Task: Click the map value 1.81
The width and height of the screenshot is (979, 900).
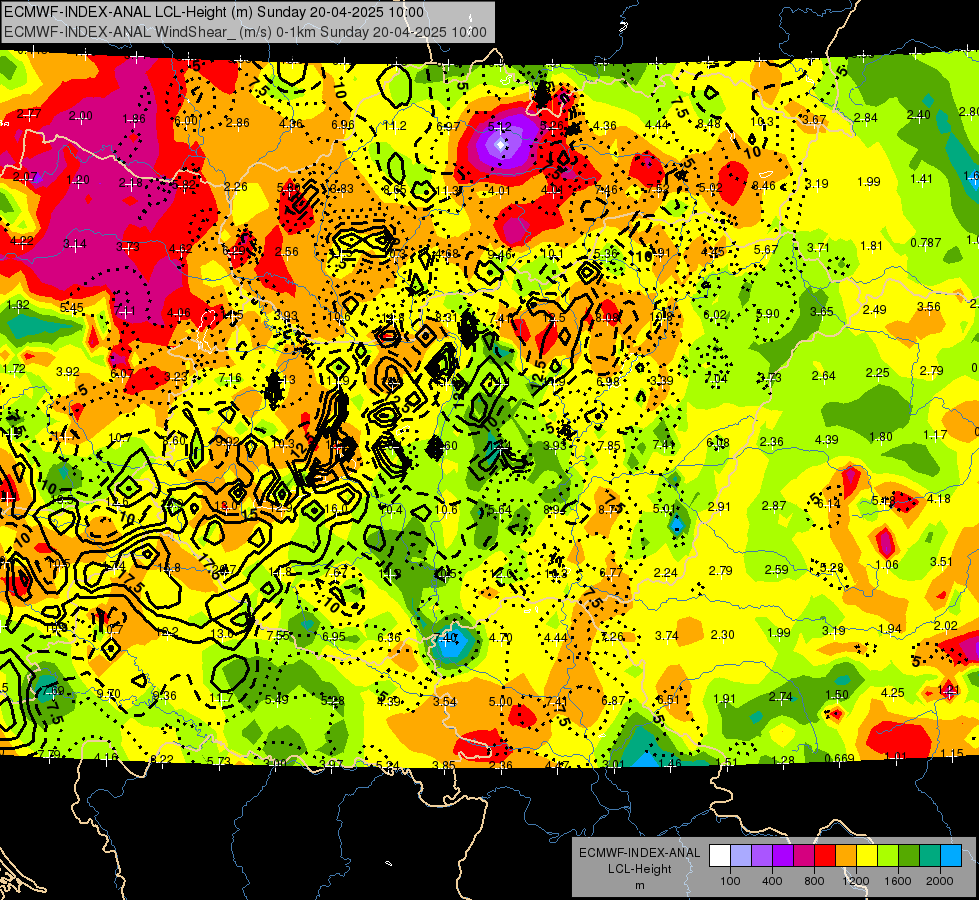Action: [x=872, y=245]
